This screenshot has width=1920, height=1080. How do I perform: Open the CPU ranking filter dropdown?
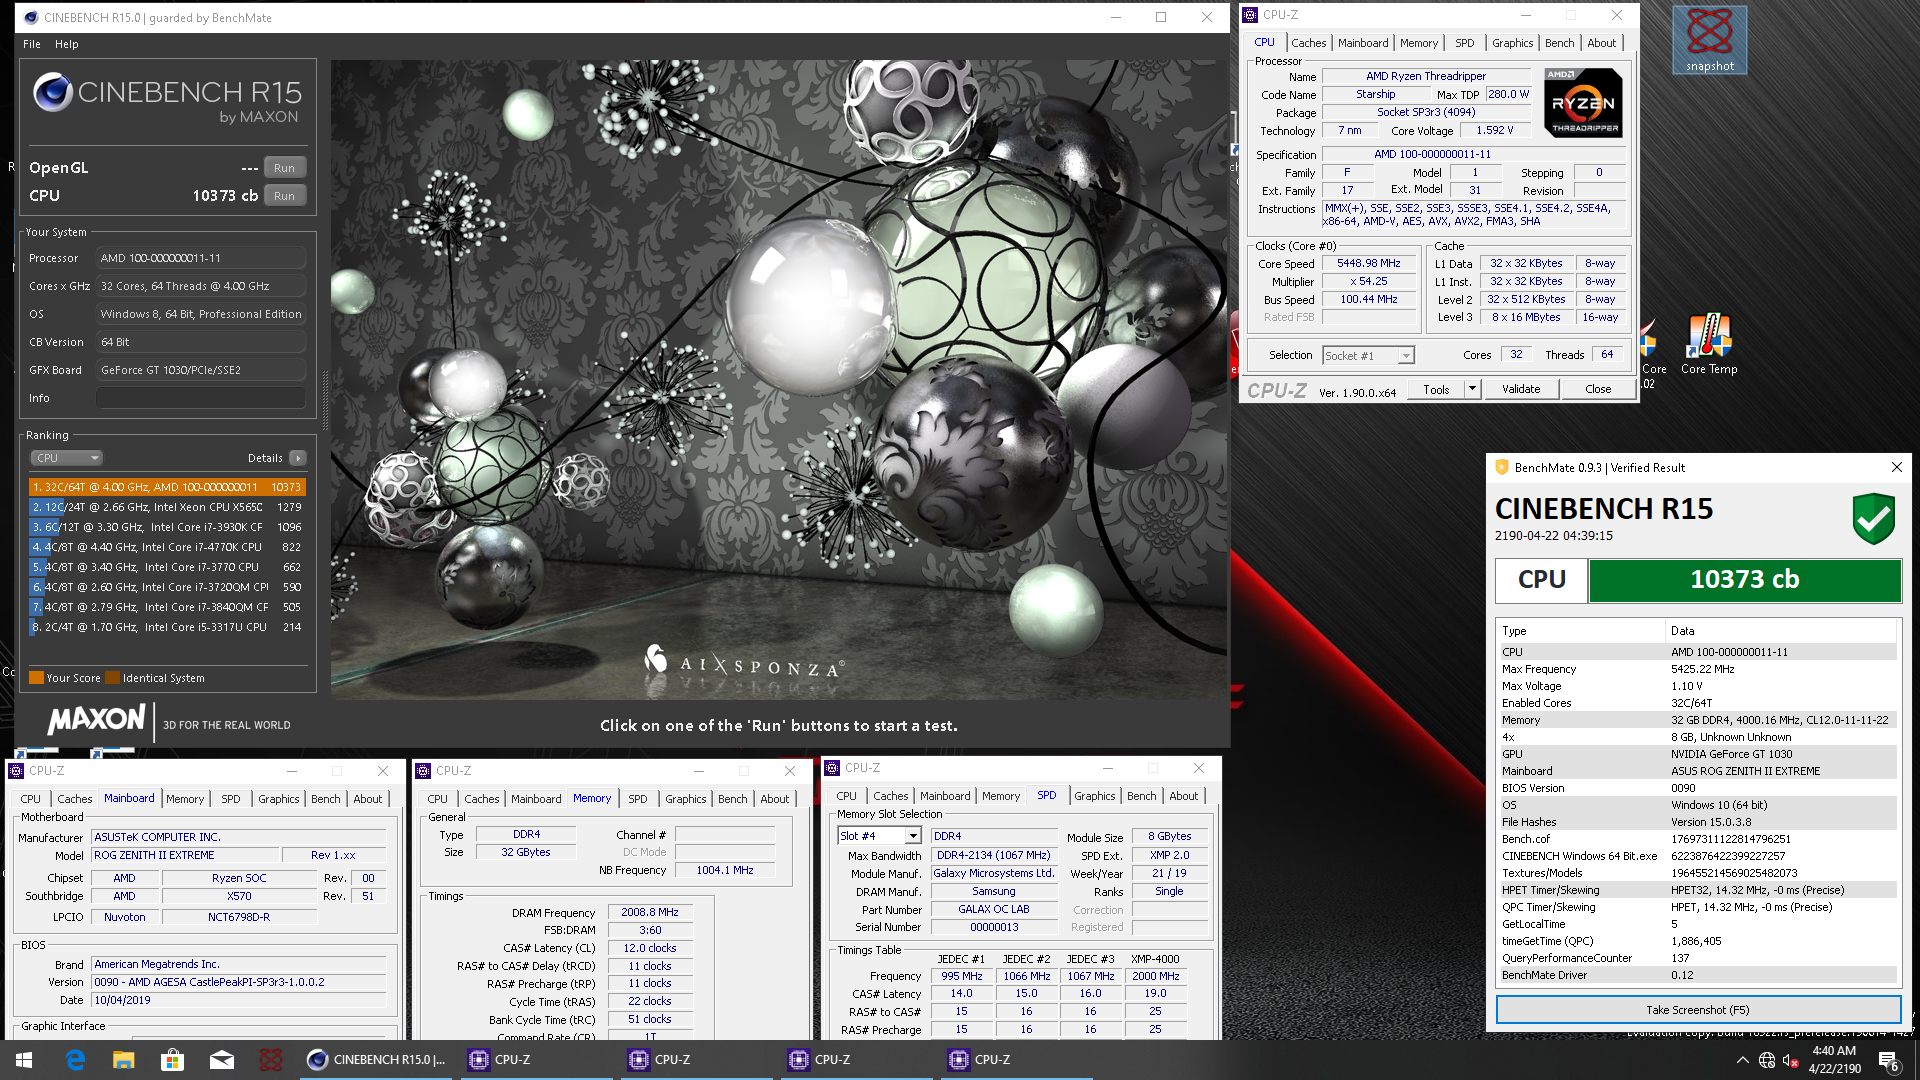(66, 458)
